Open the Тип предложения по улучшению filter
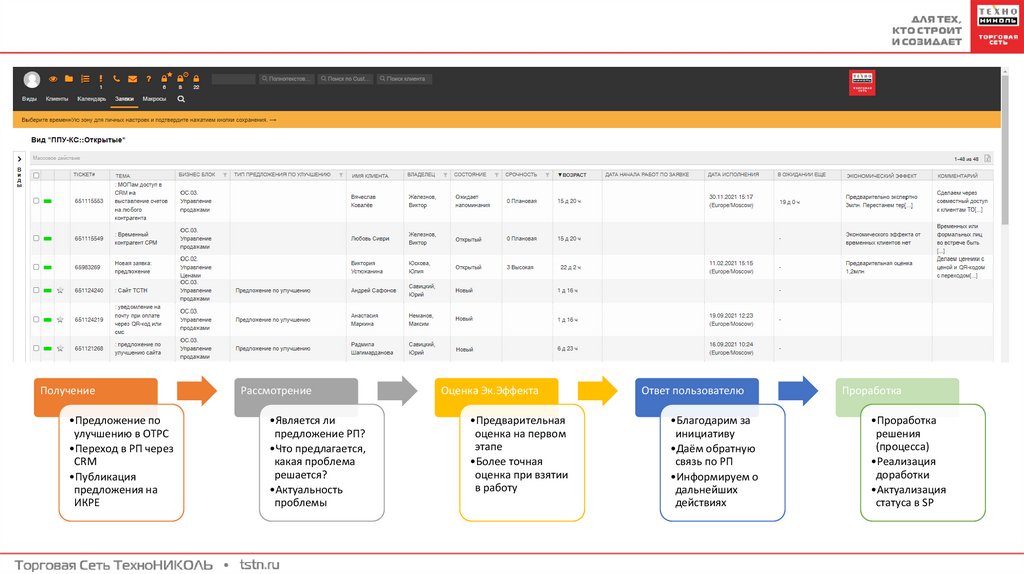Screen dimensions: 1024x574 341,175
